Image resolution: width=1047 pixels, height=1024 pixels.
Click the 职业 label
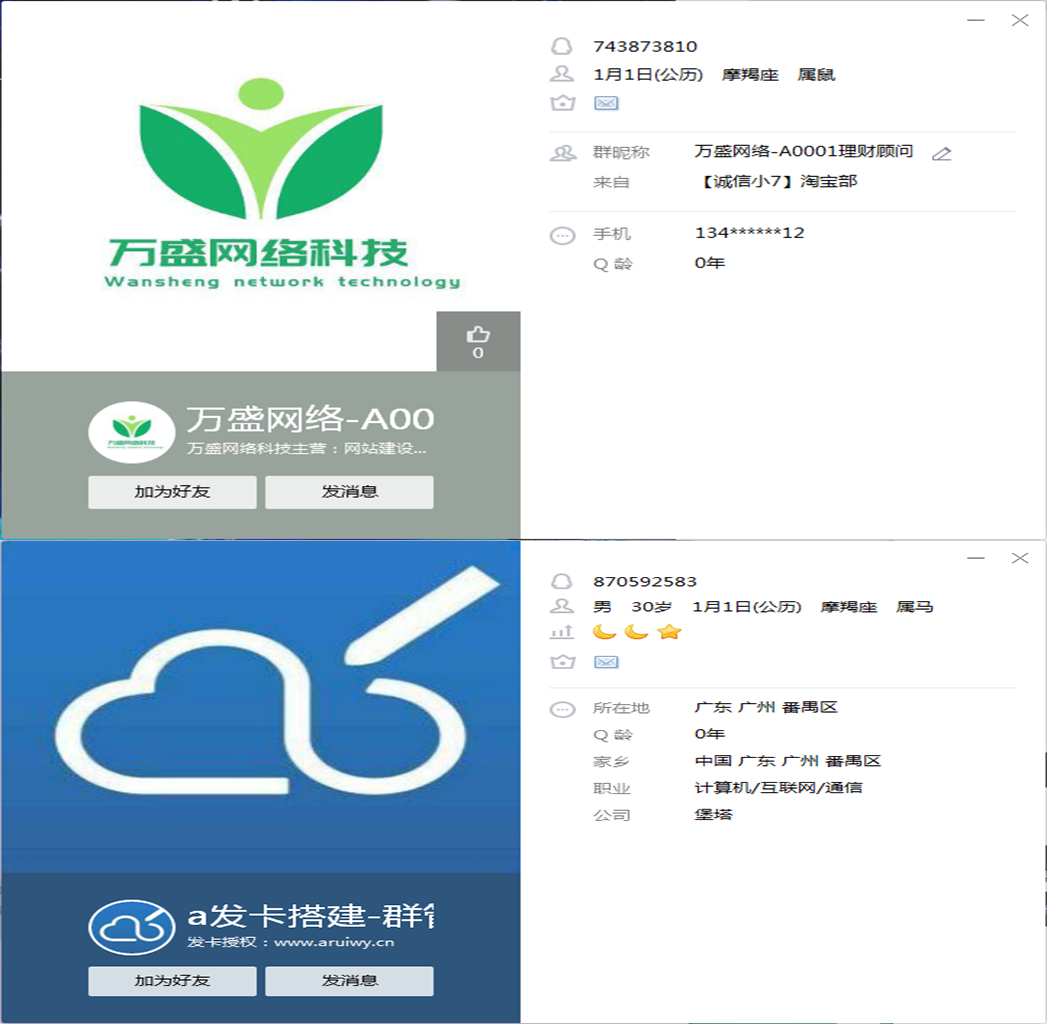[612, 788]
